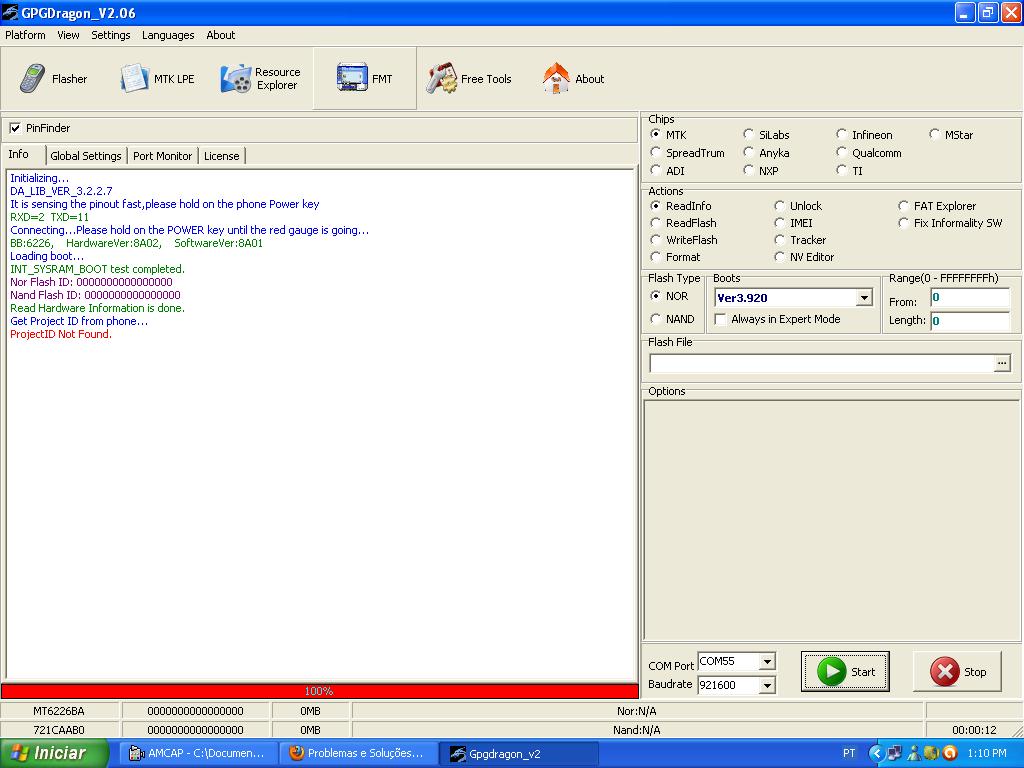Select the SiLabs chip option
1024x768 pixels.
[x=748, y=135]
